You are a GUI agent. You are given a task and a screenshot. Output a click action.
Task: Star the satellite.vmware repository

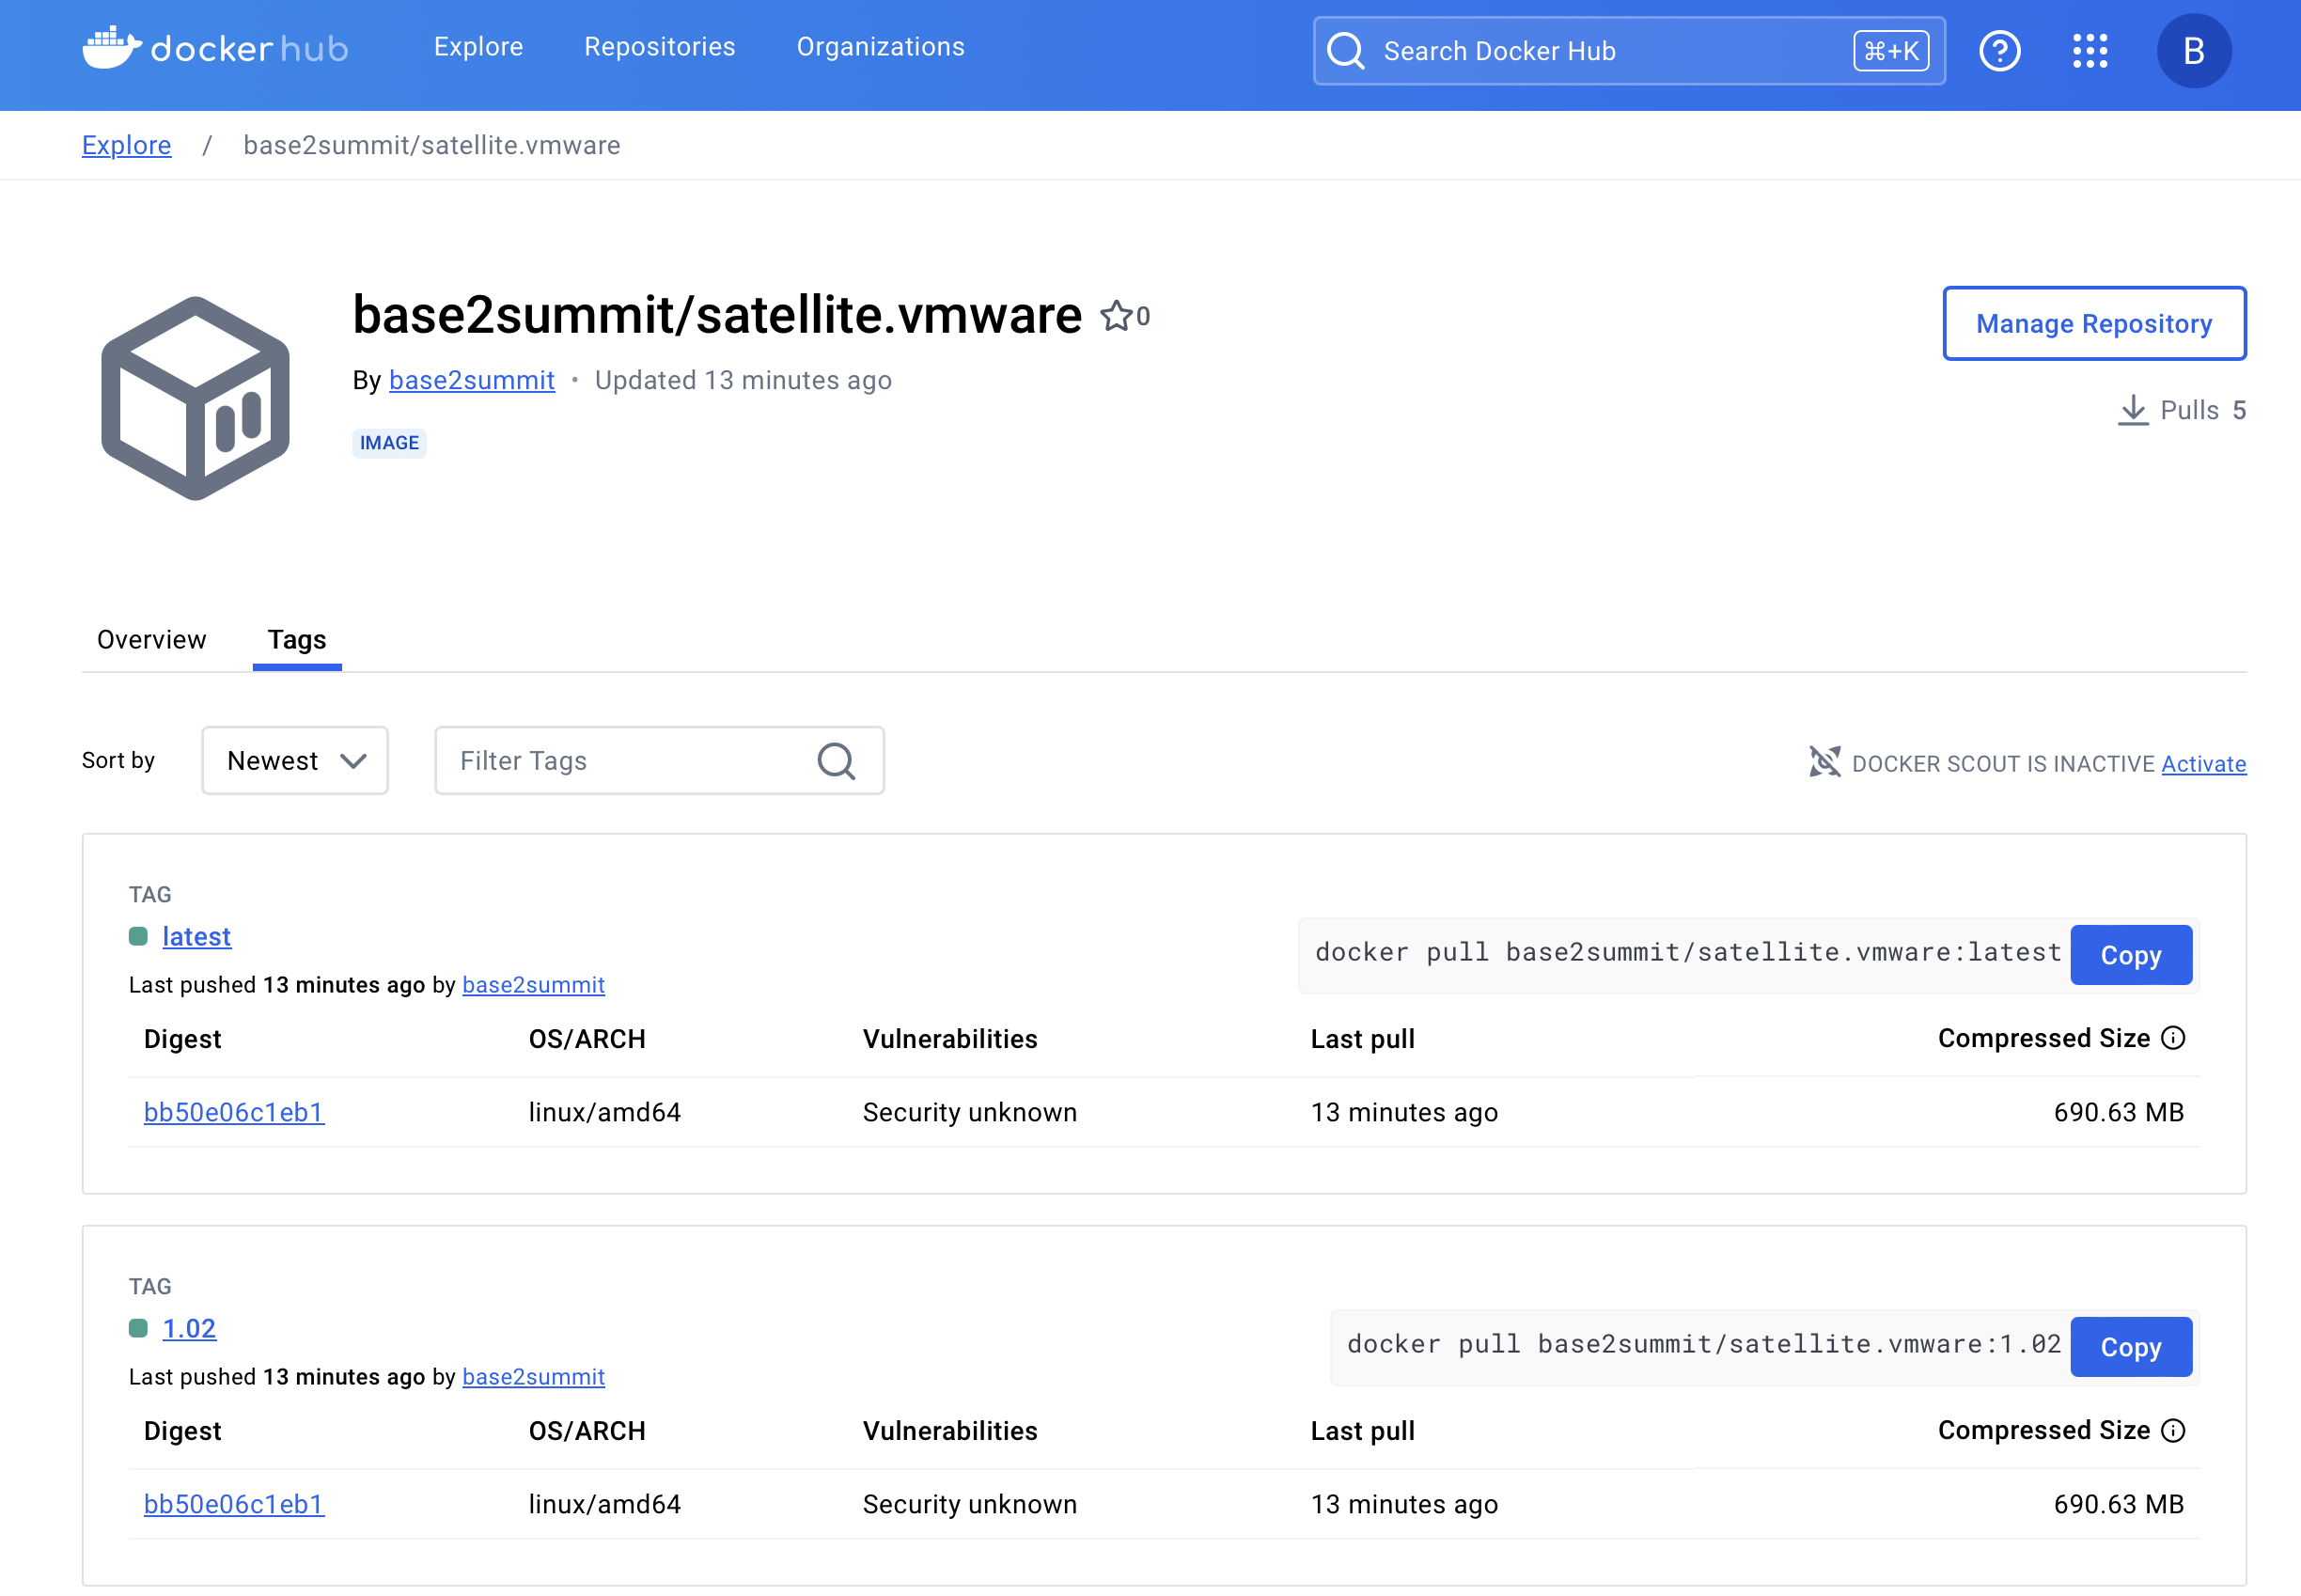coord(1116,316)
